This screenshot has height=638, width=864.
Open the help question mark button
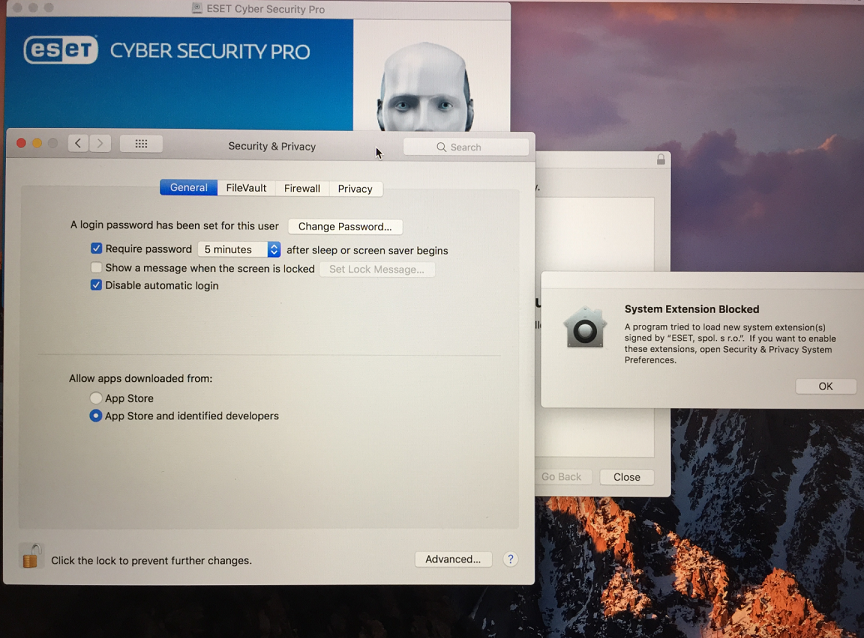pos(510,559)
